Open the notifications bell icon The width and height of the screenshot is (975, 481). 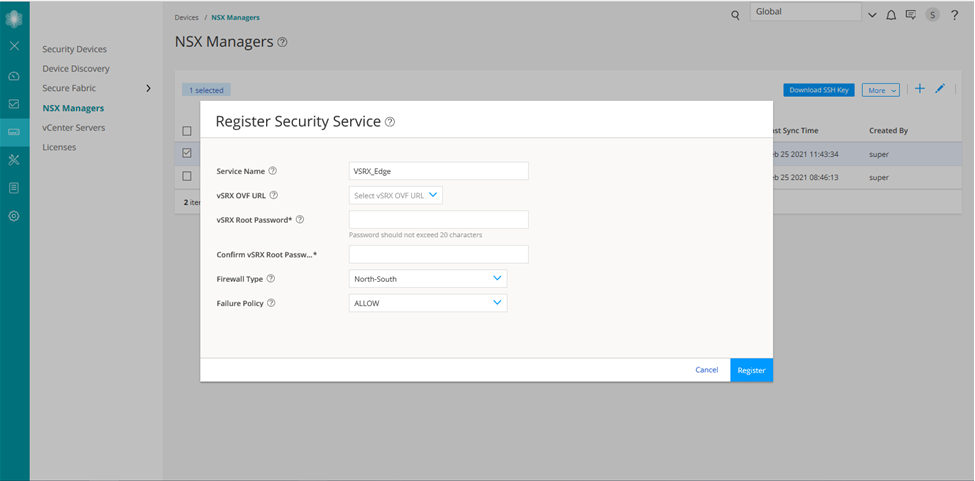pos(891,15)
